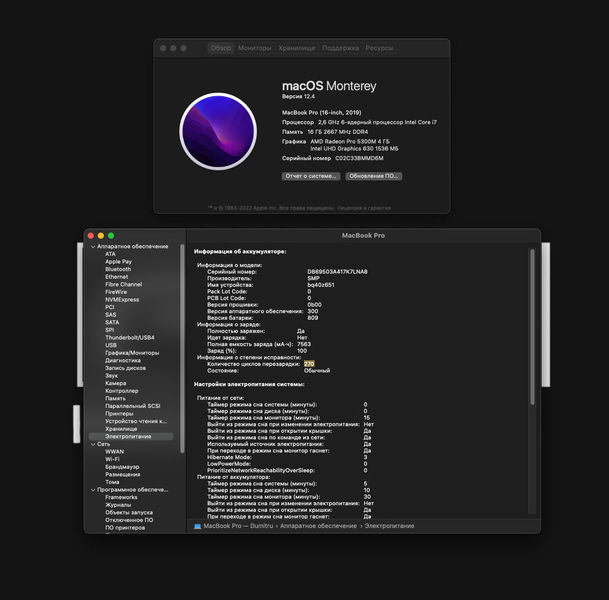Click MacBook Pro — Dumitru in path bar
Screen dimensions: 609x600
coord(238,526)
